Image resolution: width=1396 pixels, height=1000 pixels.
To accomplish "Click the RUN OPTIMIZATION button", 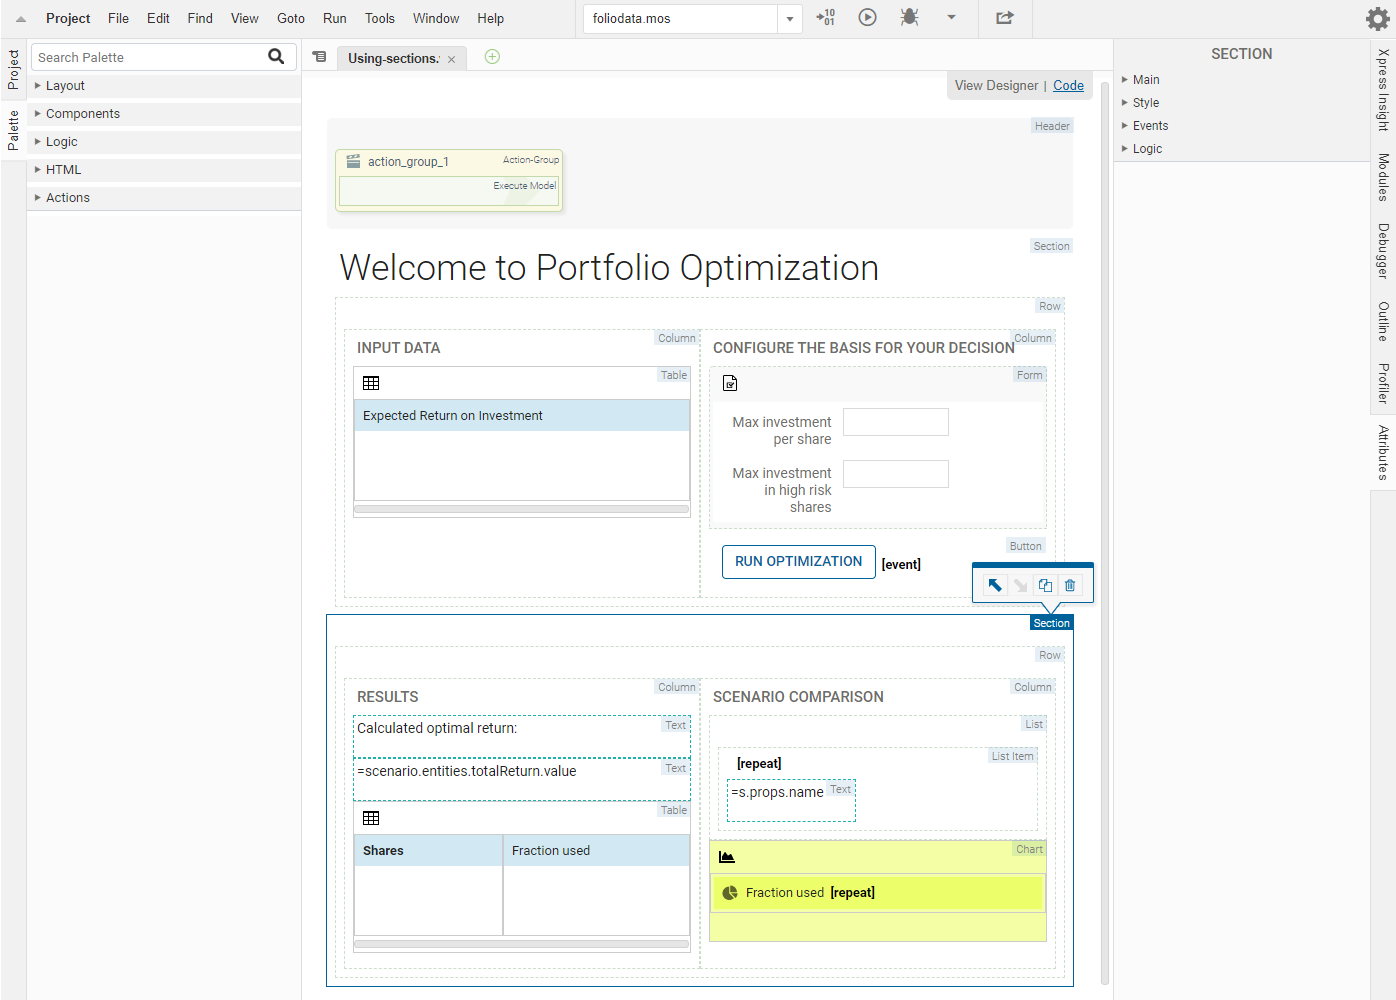I will [x=798, y=562].
